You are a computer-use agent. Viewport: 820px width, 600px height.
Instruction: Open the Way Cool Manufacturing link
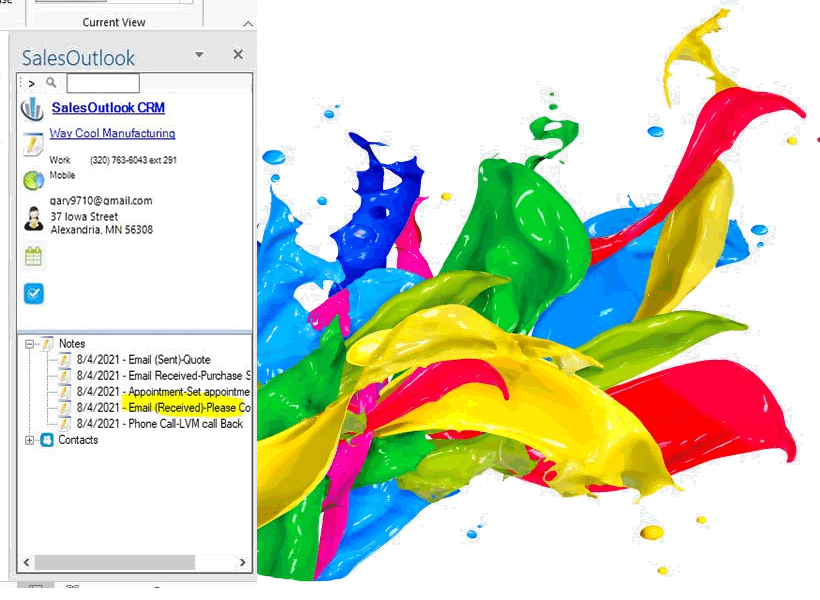(x=112, y=133)
